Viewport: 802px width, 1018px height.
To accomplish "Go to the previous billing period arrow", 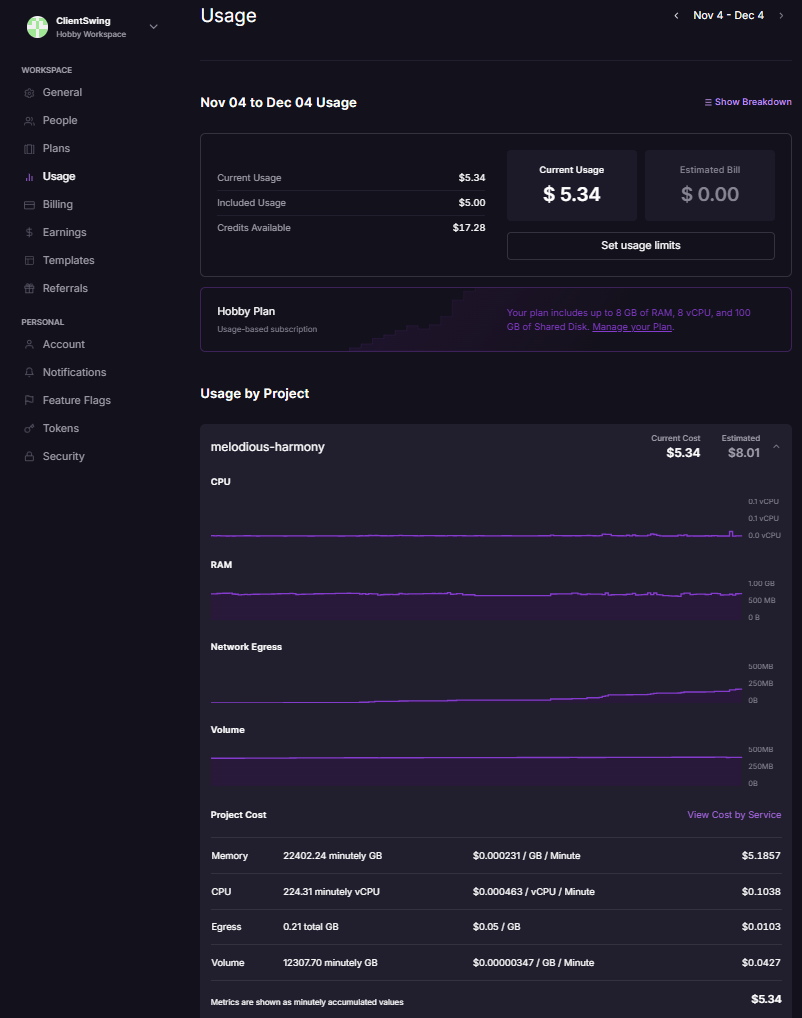I will (676, 16).
